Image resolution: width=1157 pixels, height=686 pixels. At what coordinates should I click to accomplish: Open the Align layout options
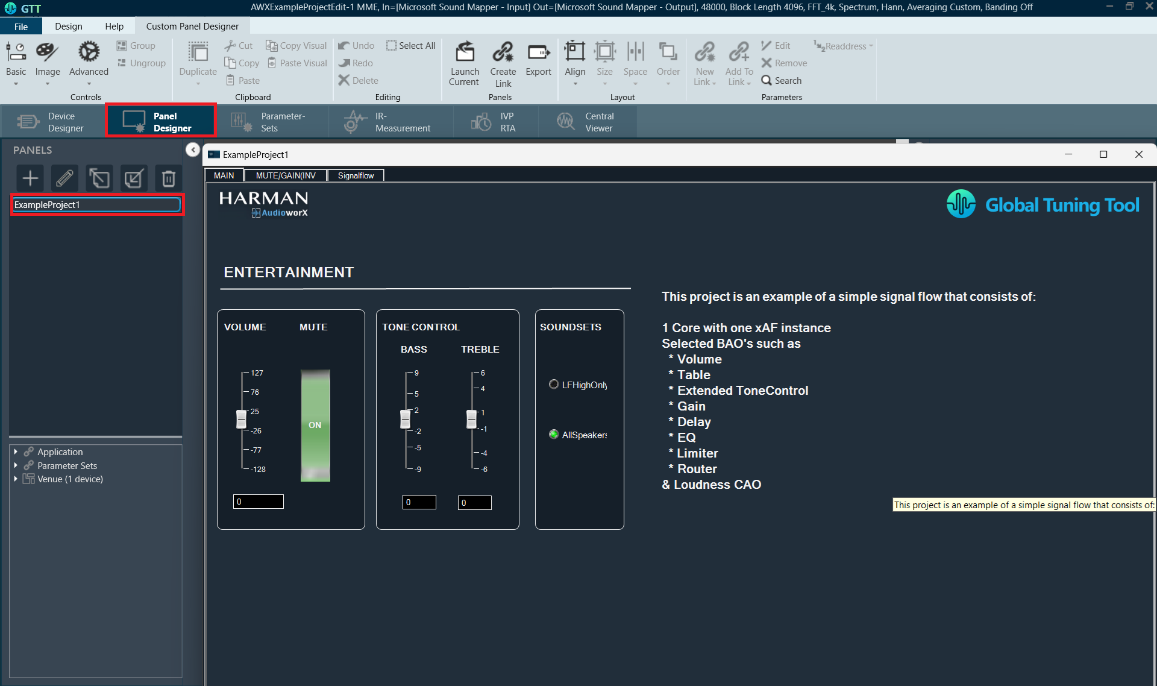click(x=575, y=63)
